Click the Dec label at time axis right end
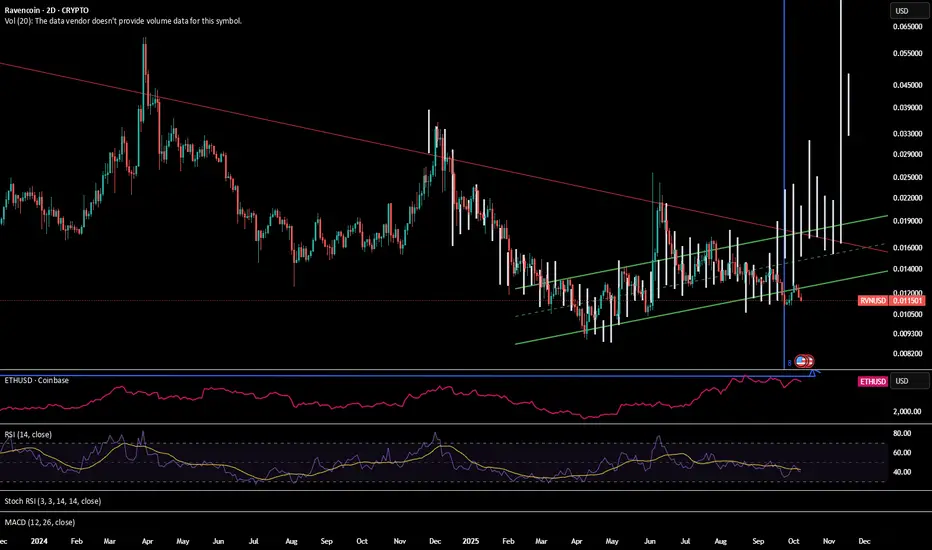Image resolution: width=932 pixels, height=550 pixels. [x=864, y=539]
